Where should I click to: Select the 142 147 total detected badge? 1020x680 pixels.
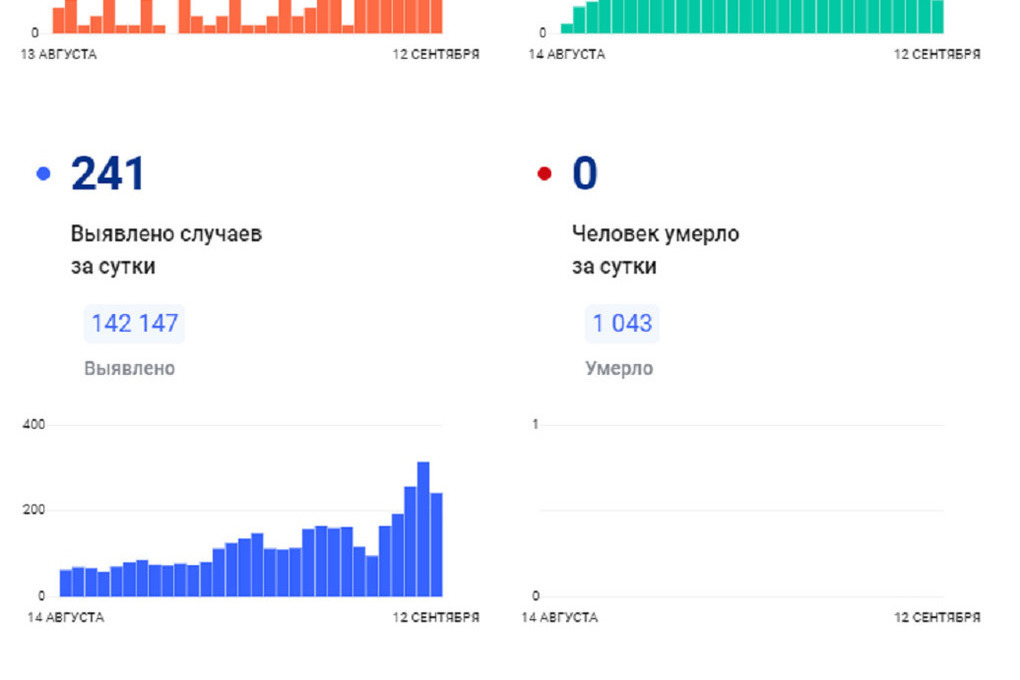coord(134,323)
